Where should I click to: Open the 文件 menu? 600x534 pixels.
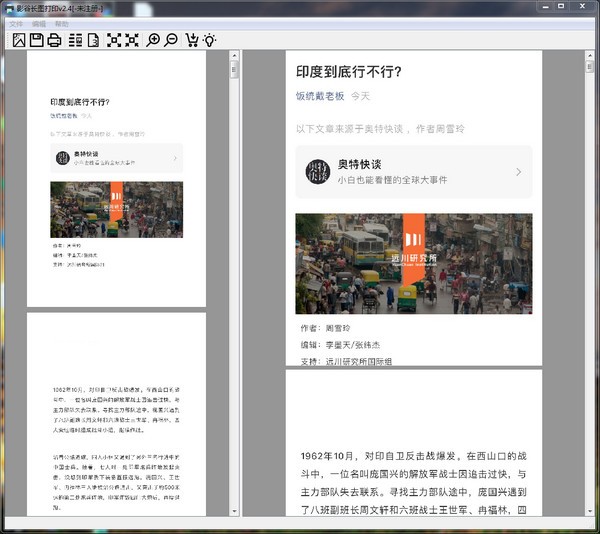[16, 23]
